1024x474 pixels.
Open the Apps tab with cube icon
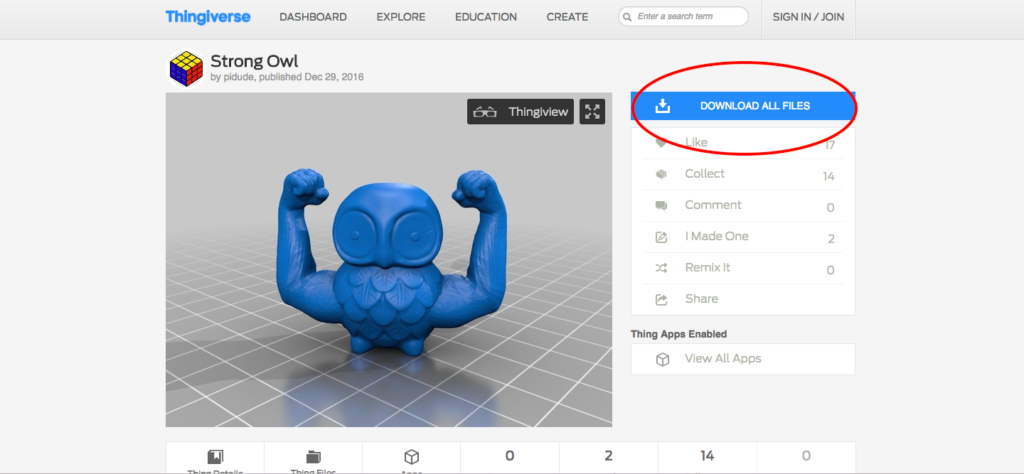411,458
